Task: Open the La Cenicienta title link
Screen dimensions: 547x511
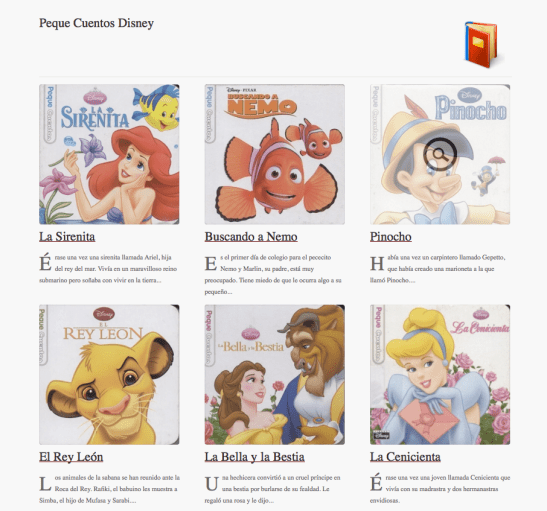Action: [405, 457]
